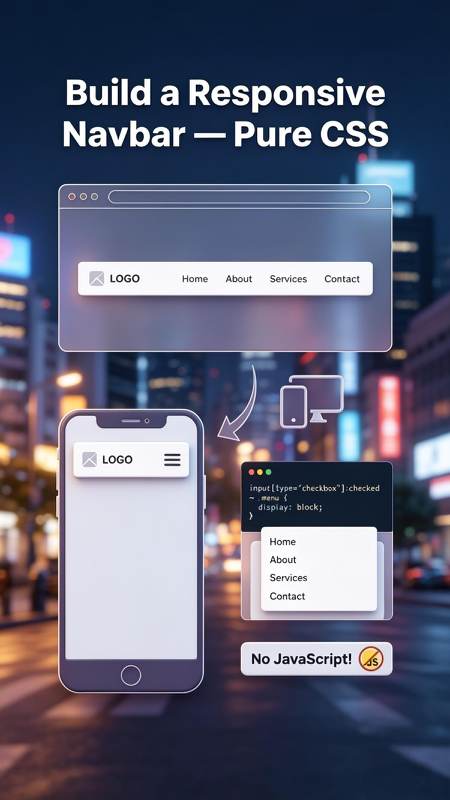The height and width of the screenshot is (800, 450).
Task: Click the logo image icon in the phone navbar
Action: point(89,459)
